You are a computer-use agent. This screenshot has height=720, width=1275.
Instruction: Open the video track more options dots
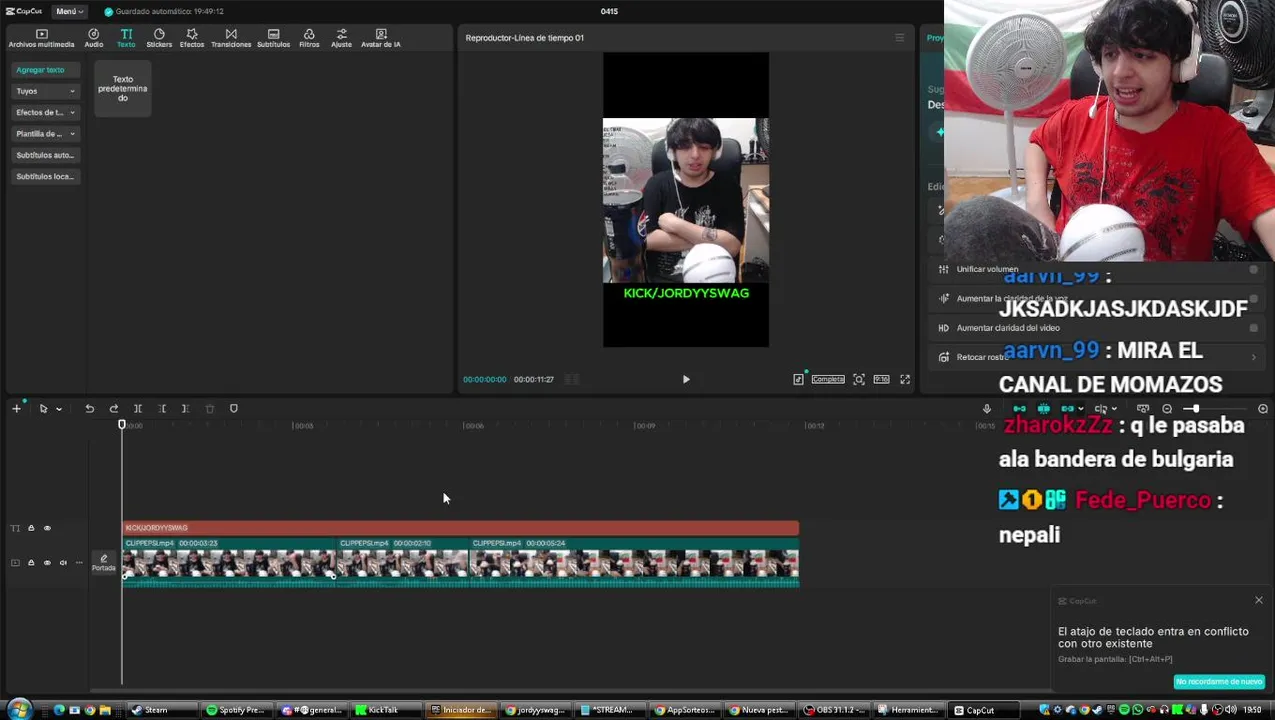(79, 563)
